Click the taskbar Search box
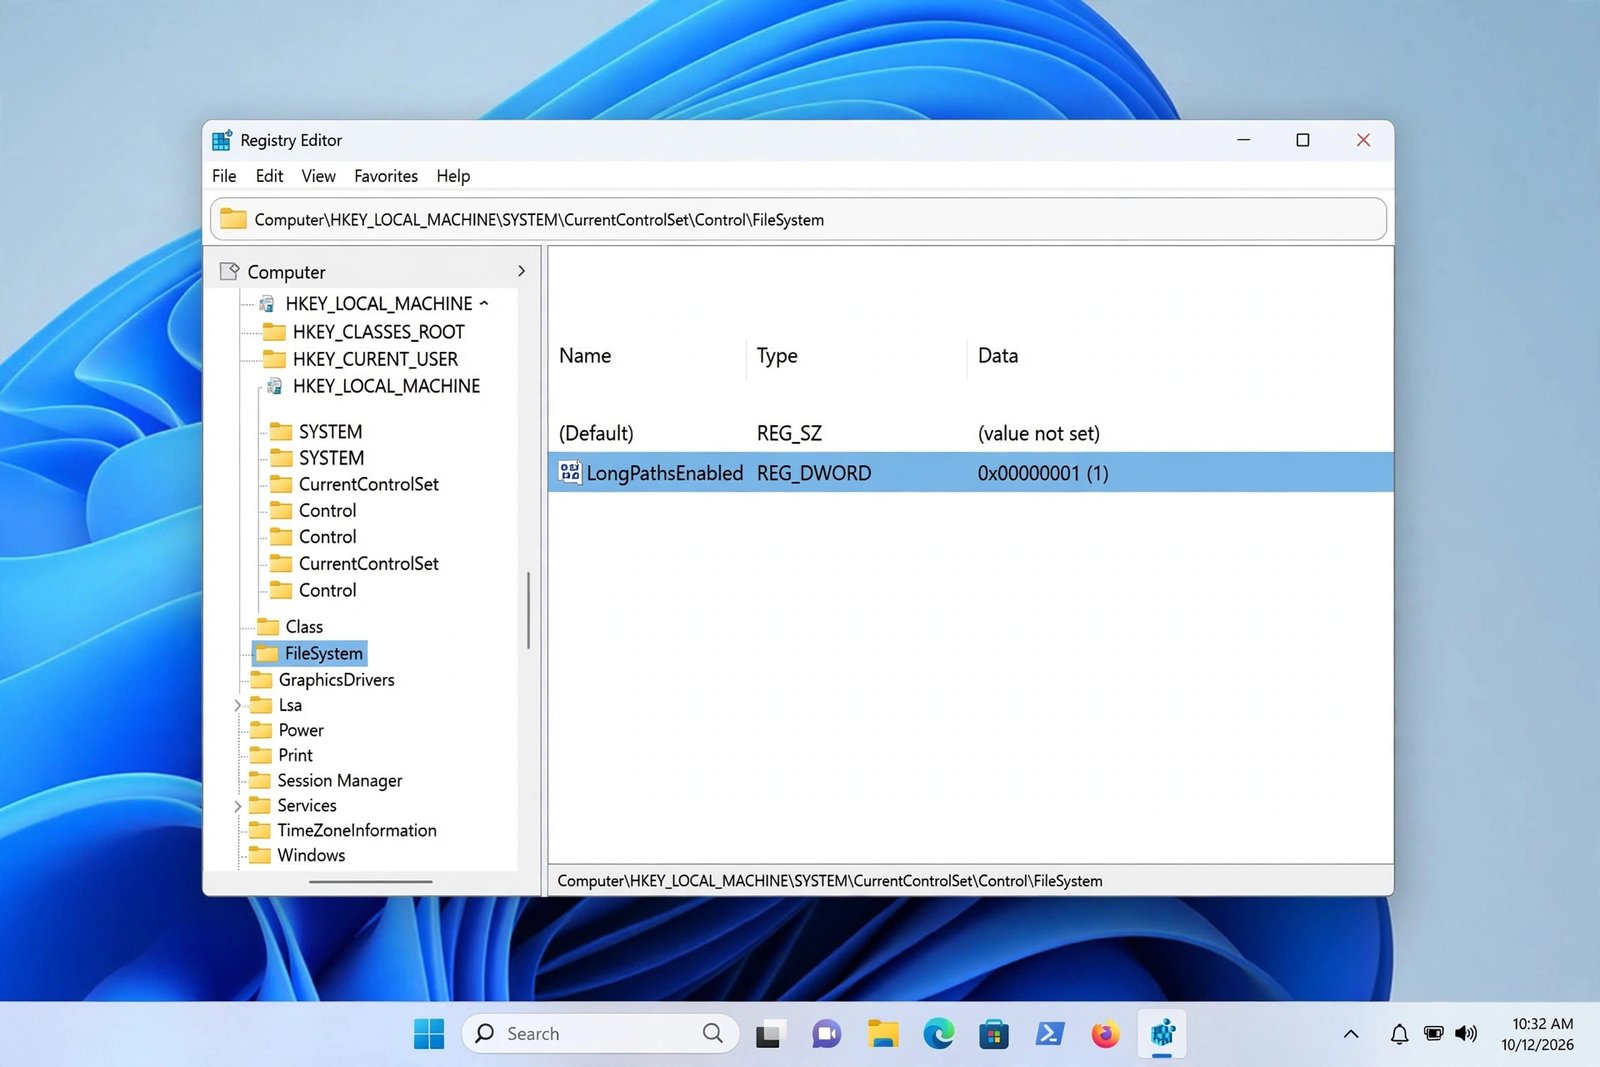Screen dimensions: 1600x1067 (x=600, y=1033)
